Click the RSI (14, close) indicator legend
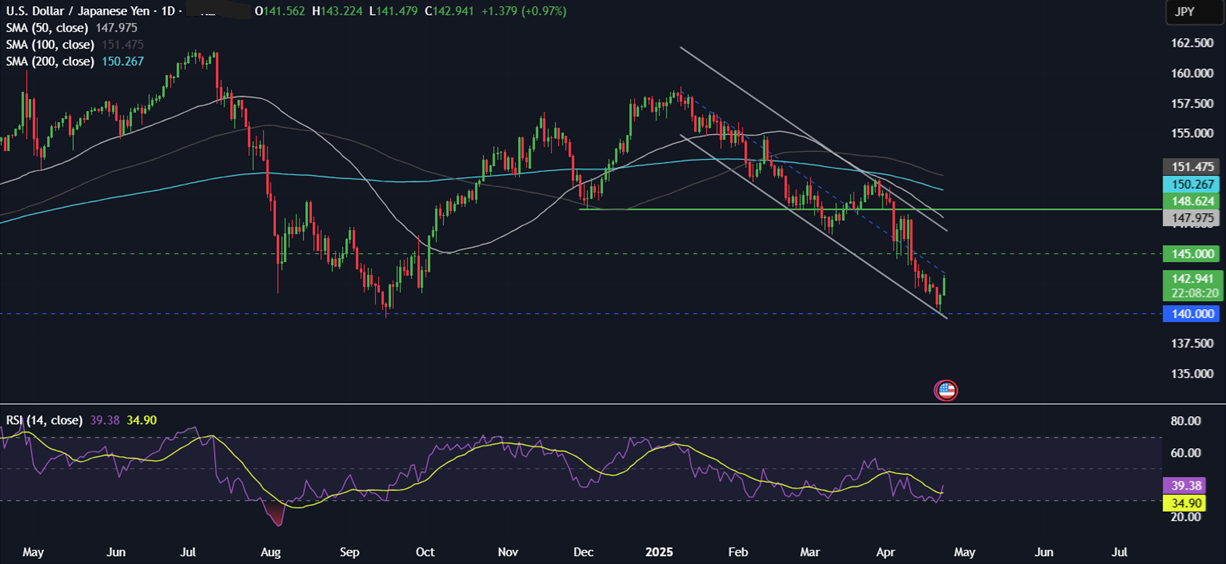The height and width of the screenshot is (564, 1226). 44,420
